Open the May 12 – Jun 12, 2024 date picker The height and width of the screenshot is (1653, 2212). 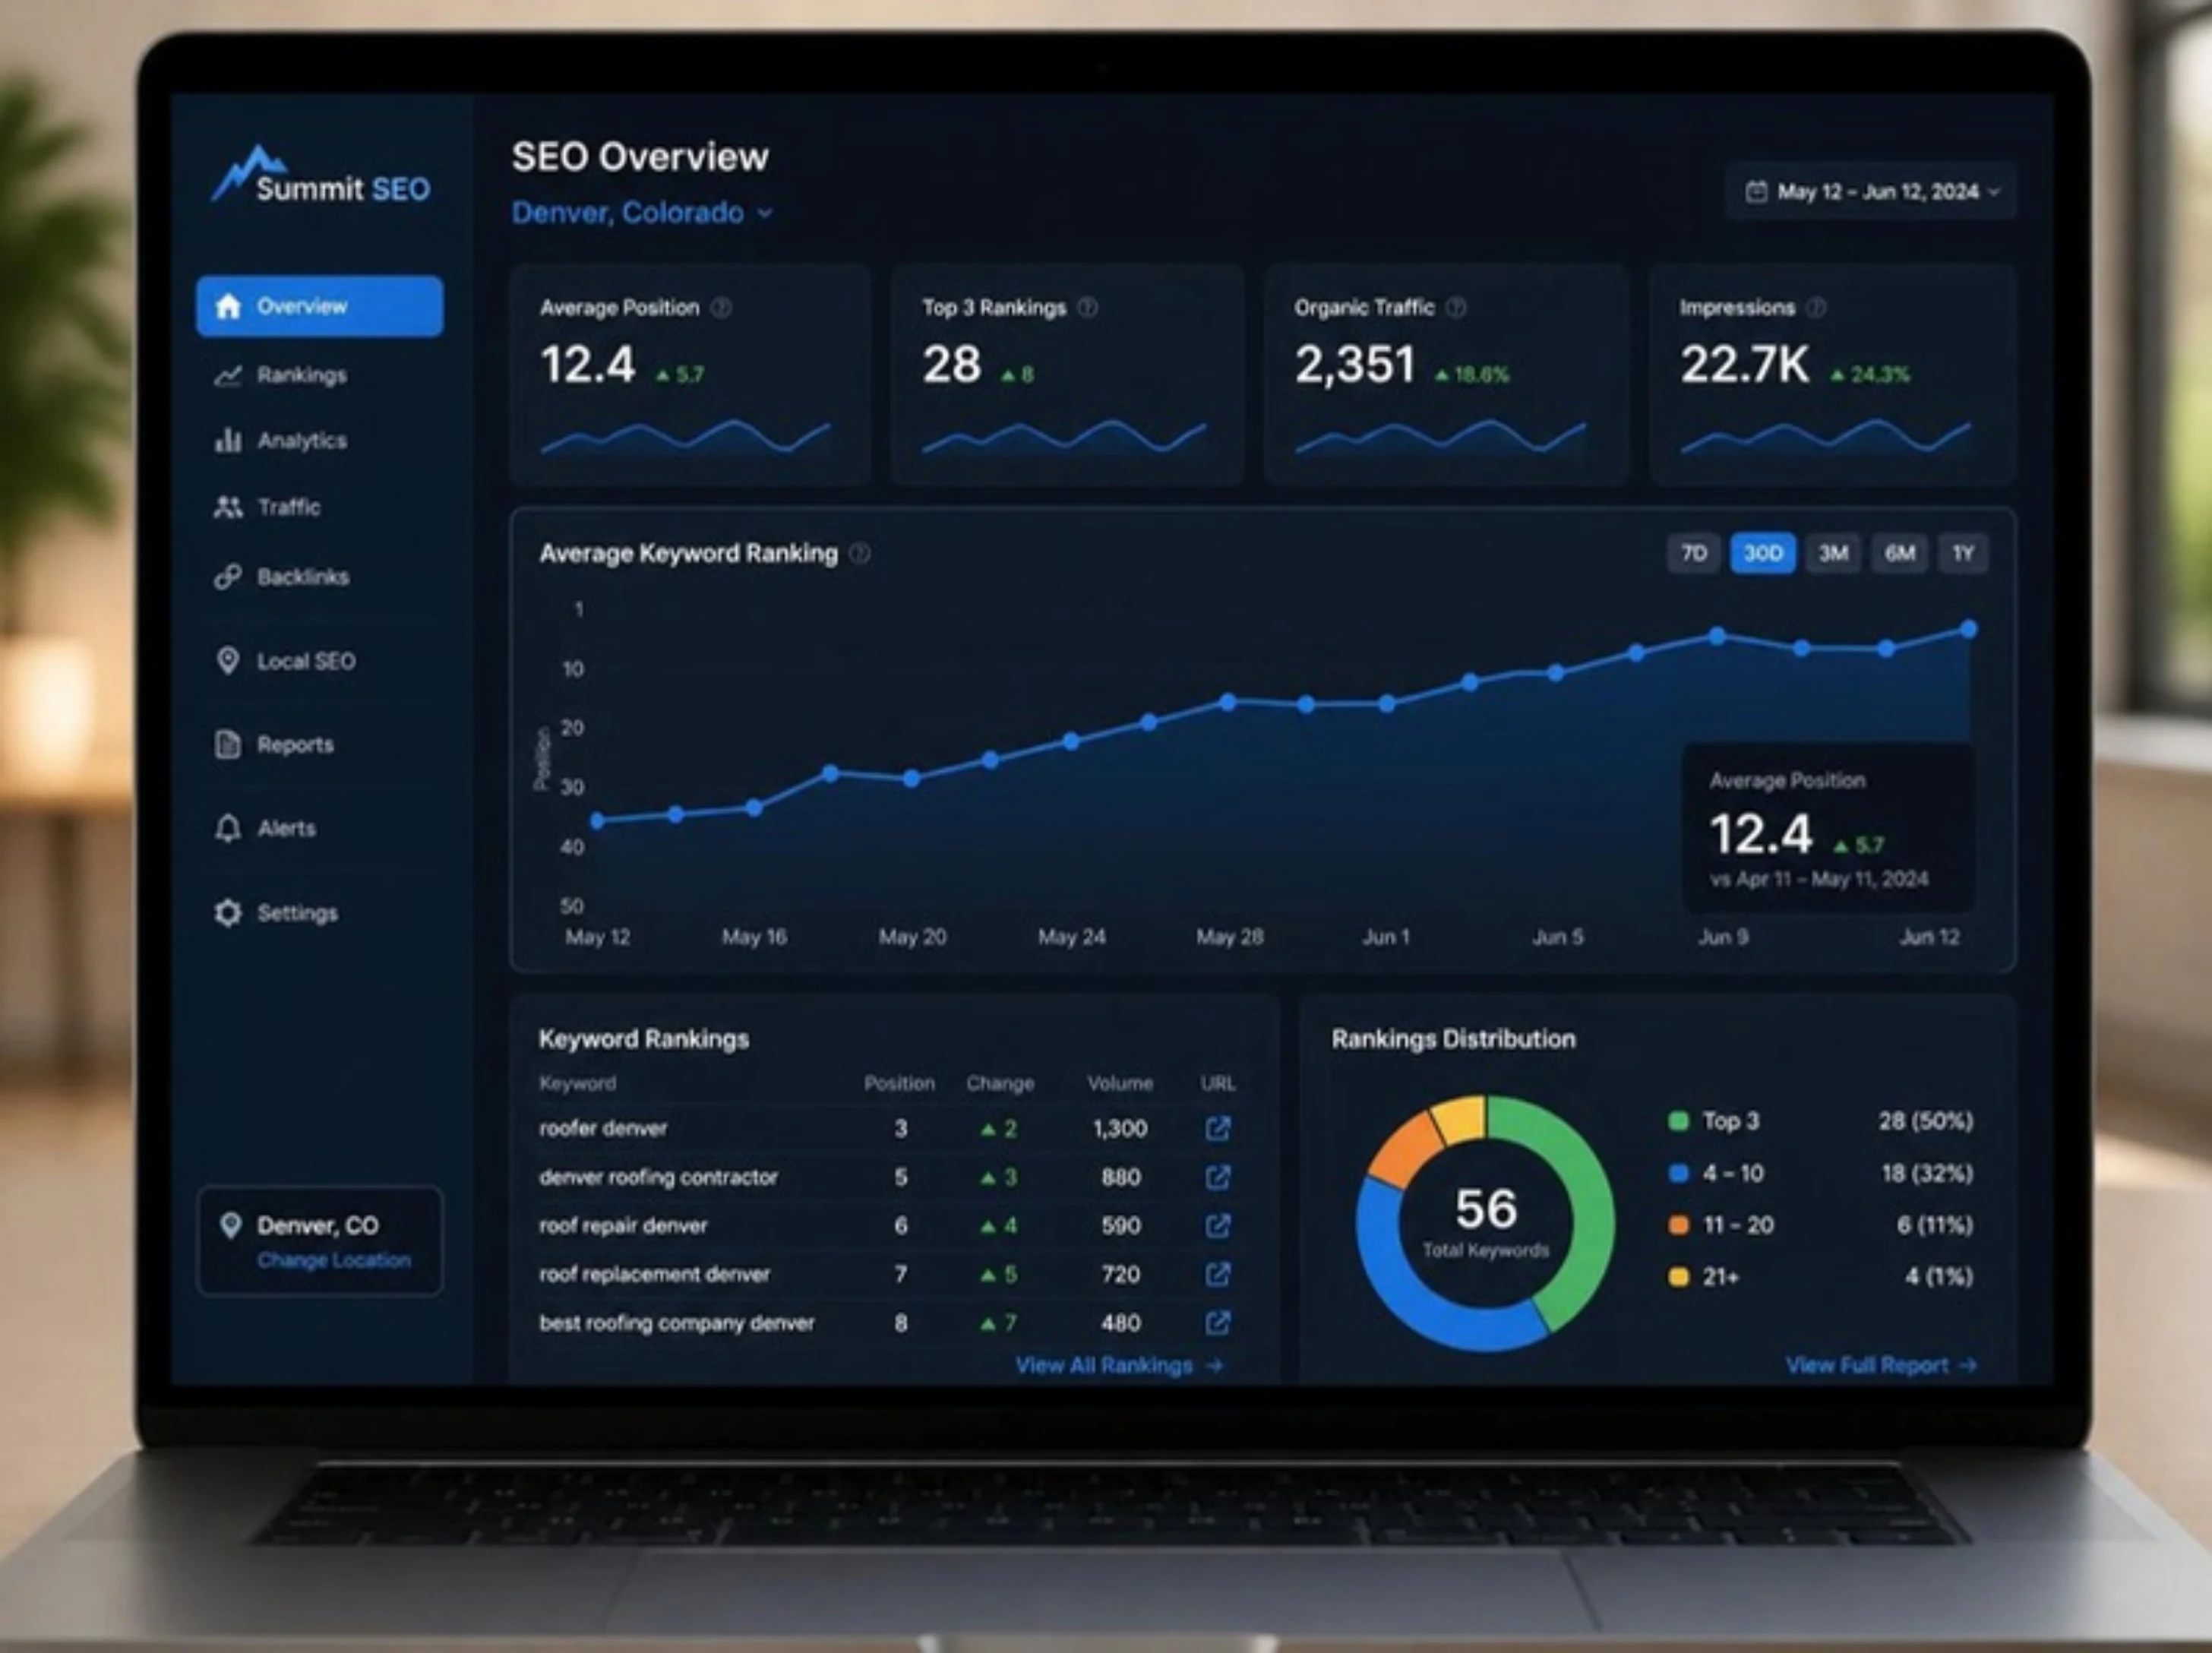tap(1871, 191)
